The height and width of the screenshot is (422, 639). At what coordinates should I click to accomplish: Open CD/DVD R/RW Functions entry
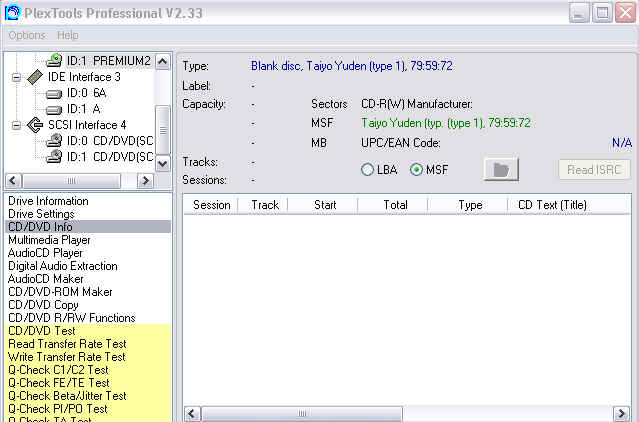pos(88,318)
